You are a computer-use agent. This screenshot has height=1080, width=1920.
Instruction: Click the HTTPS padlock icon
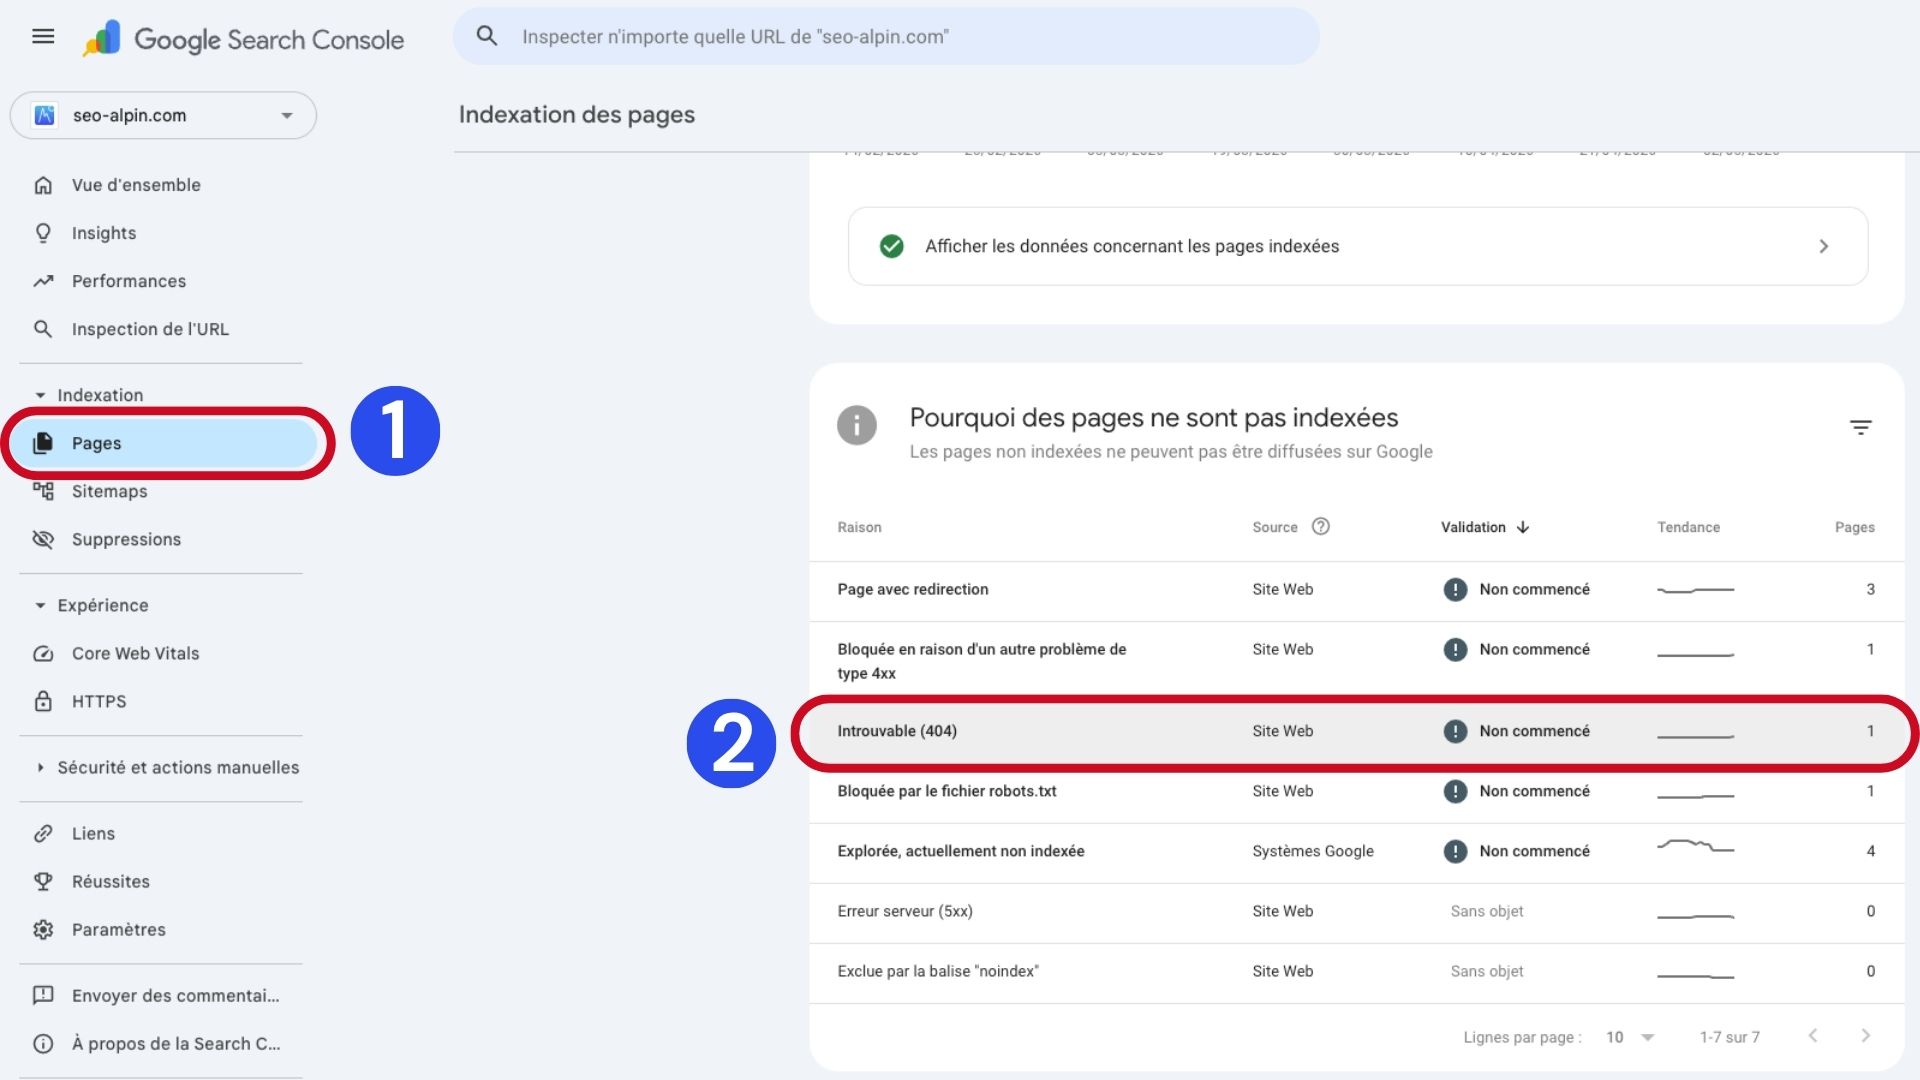43,701
